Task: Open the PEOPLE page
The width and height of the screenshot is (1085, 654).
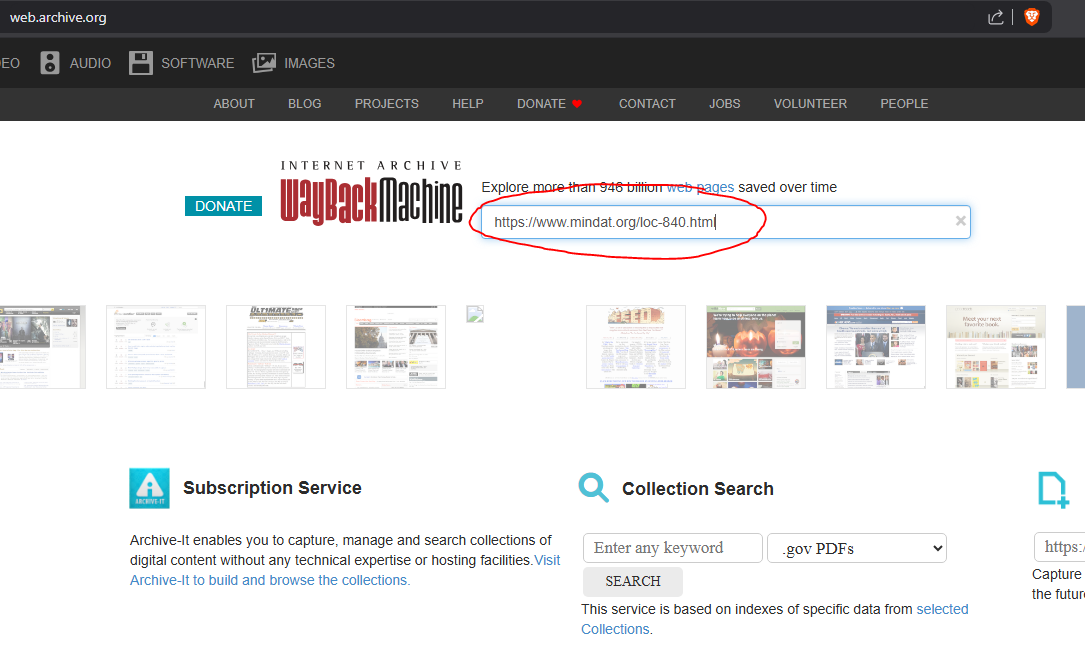Action: pos(904,104)
